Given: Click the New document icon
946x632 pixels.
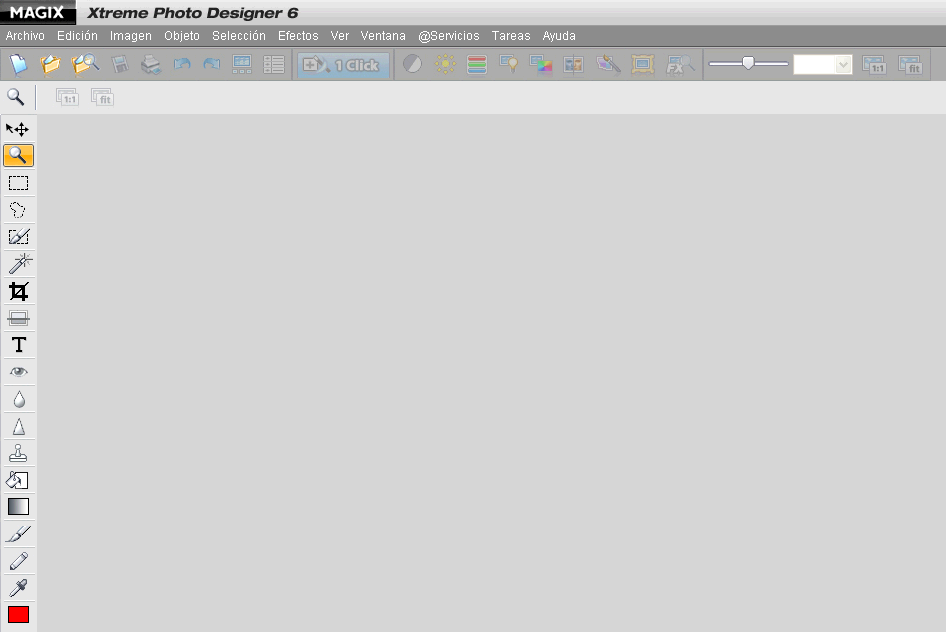Looking at the screenshot, I should (19, 65).
